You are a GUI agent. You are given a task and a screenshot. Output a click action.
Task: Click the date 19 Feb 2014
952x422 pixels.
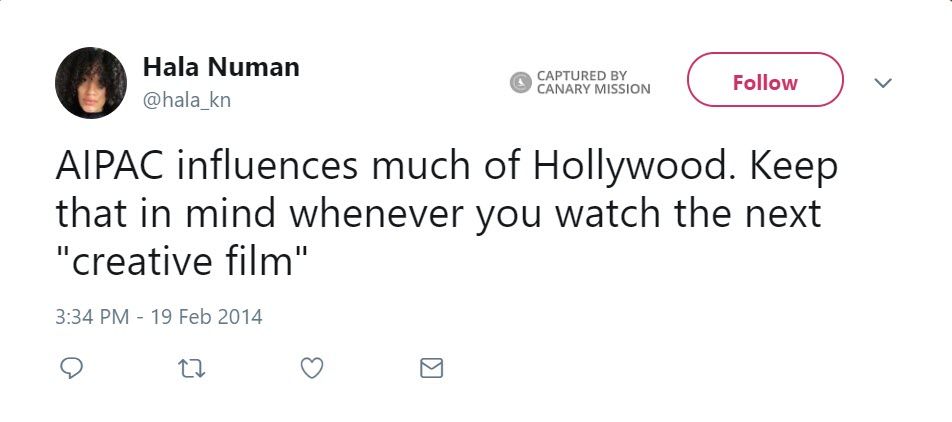[206, 317]
